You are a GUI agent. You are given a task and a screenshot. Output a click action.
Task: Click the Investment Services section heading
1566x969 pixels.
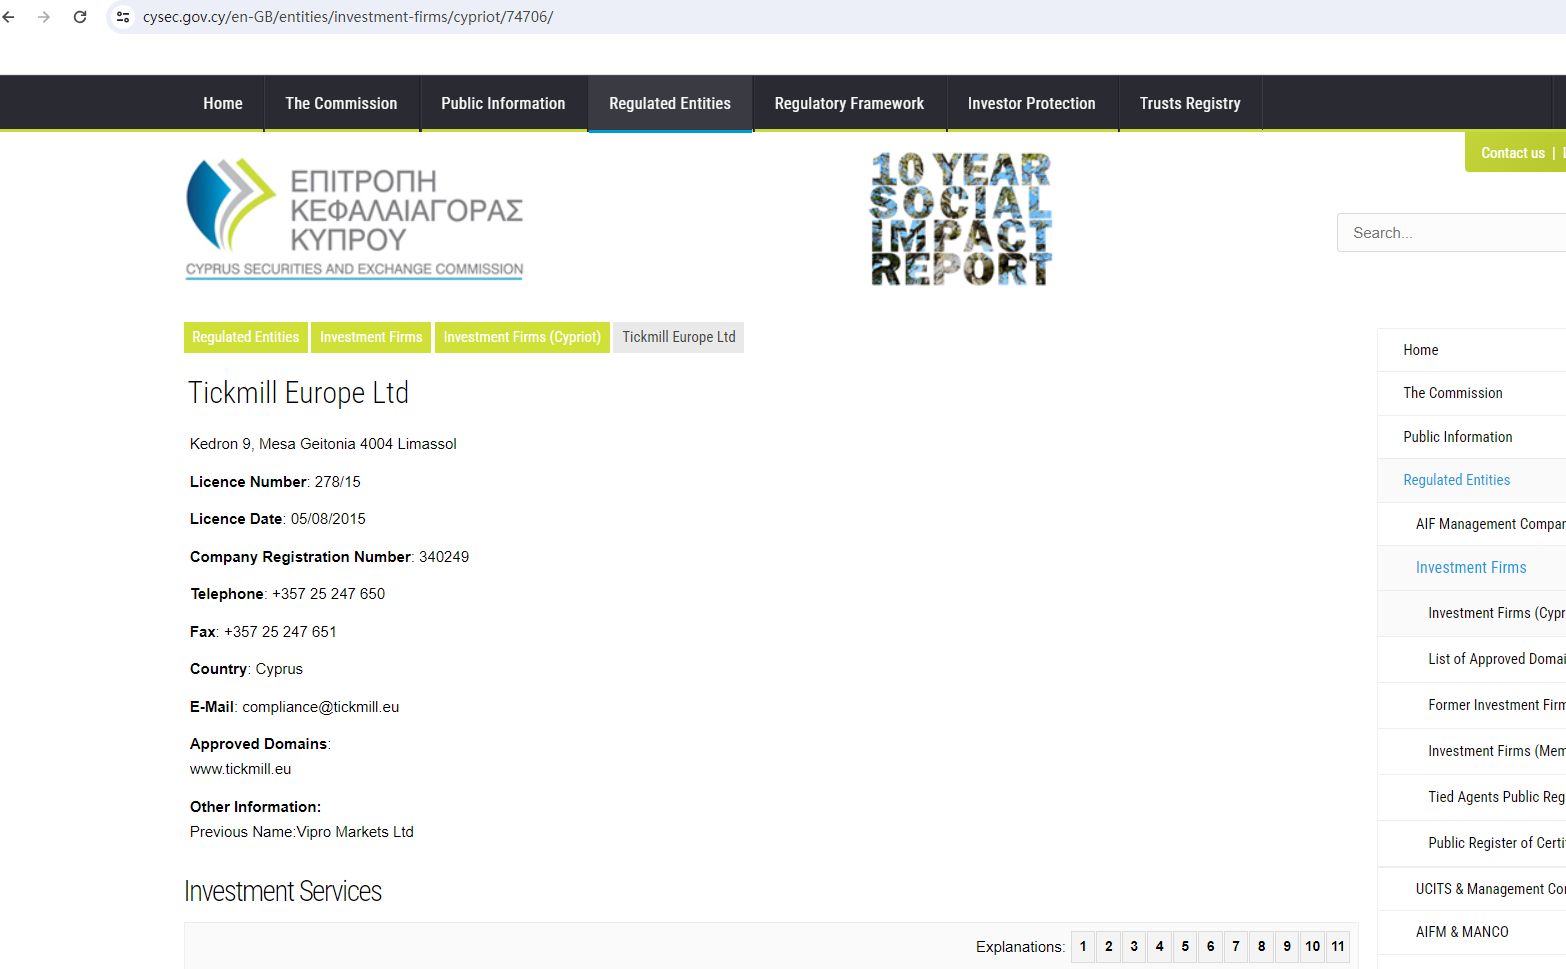click(283, 891)
